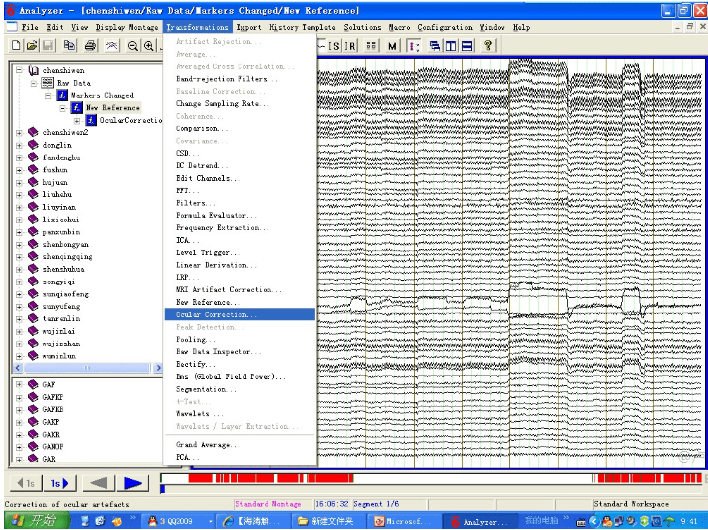
Task: Choose Ocular Correction from Transformations menu
Action: click(x=240, y=314)
